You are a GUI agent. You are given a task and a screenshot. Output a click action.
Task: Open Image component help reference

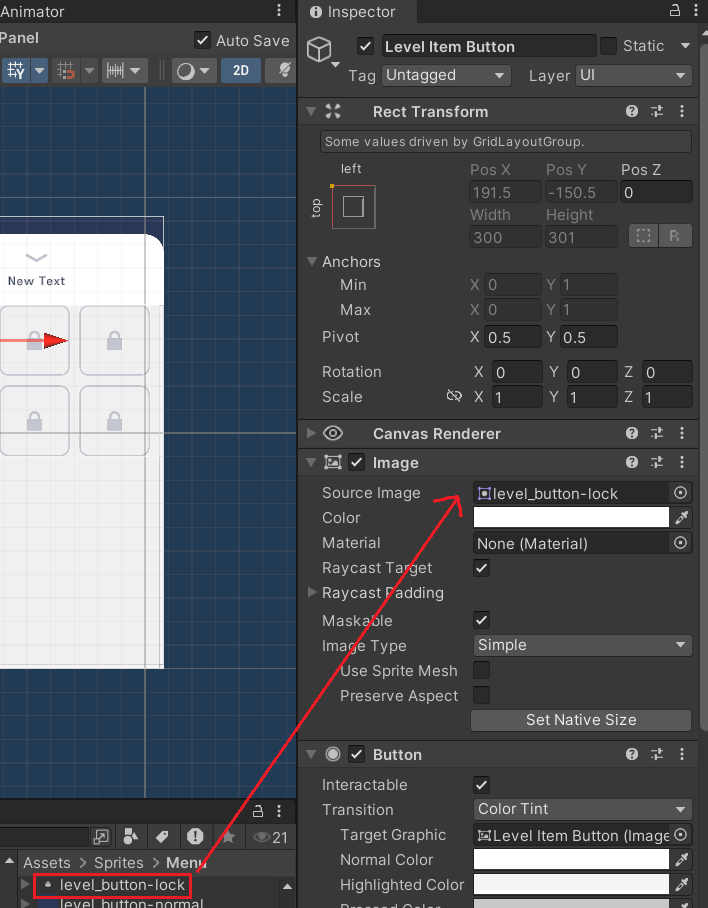coord(632,462)
